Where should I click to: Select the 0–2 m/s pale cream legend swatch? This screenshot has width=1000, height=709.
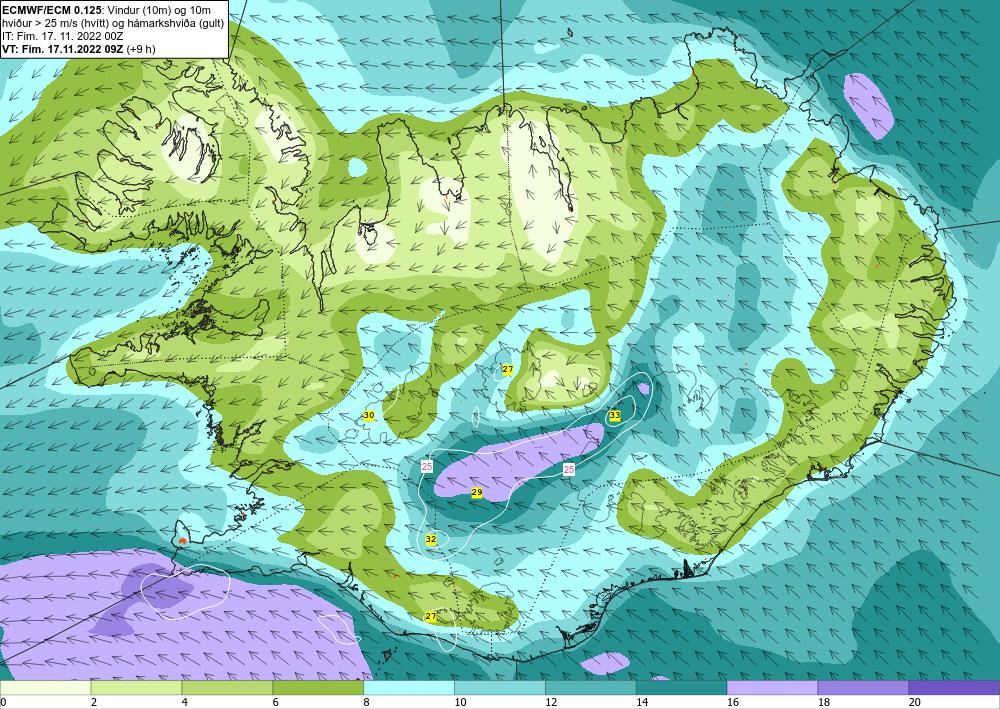pyautogui.click(x=45, y=688)
